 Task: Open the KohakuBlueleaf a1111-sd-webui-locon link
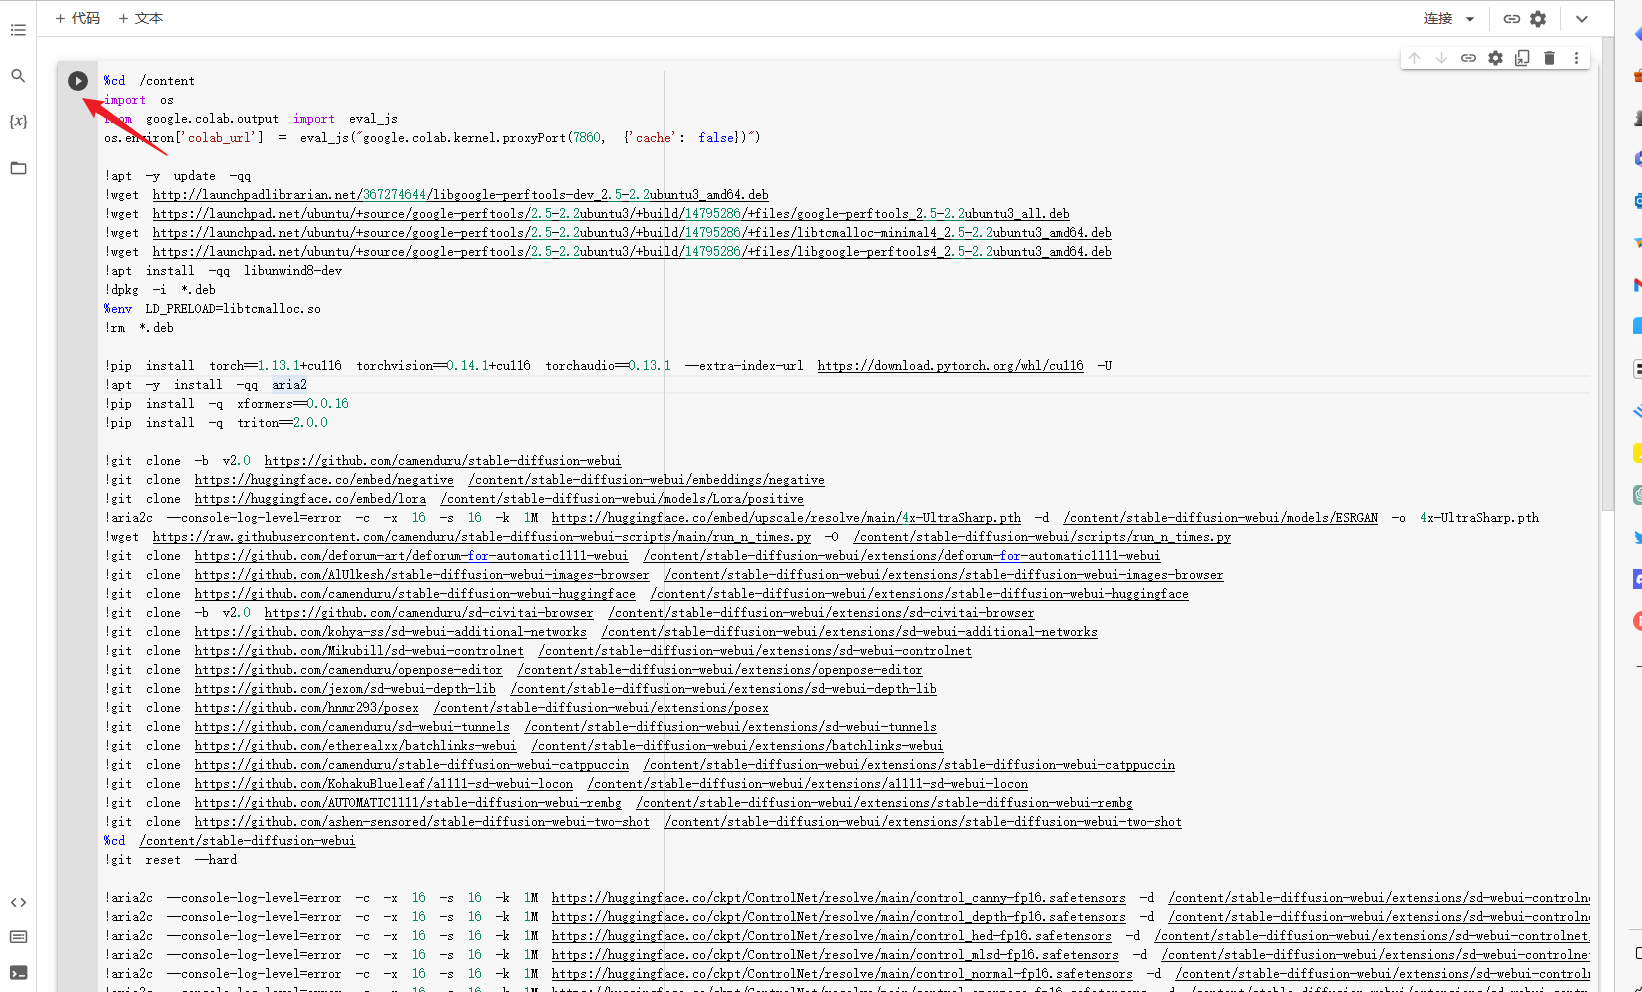click(x=384, y=784)
